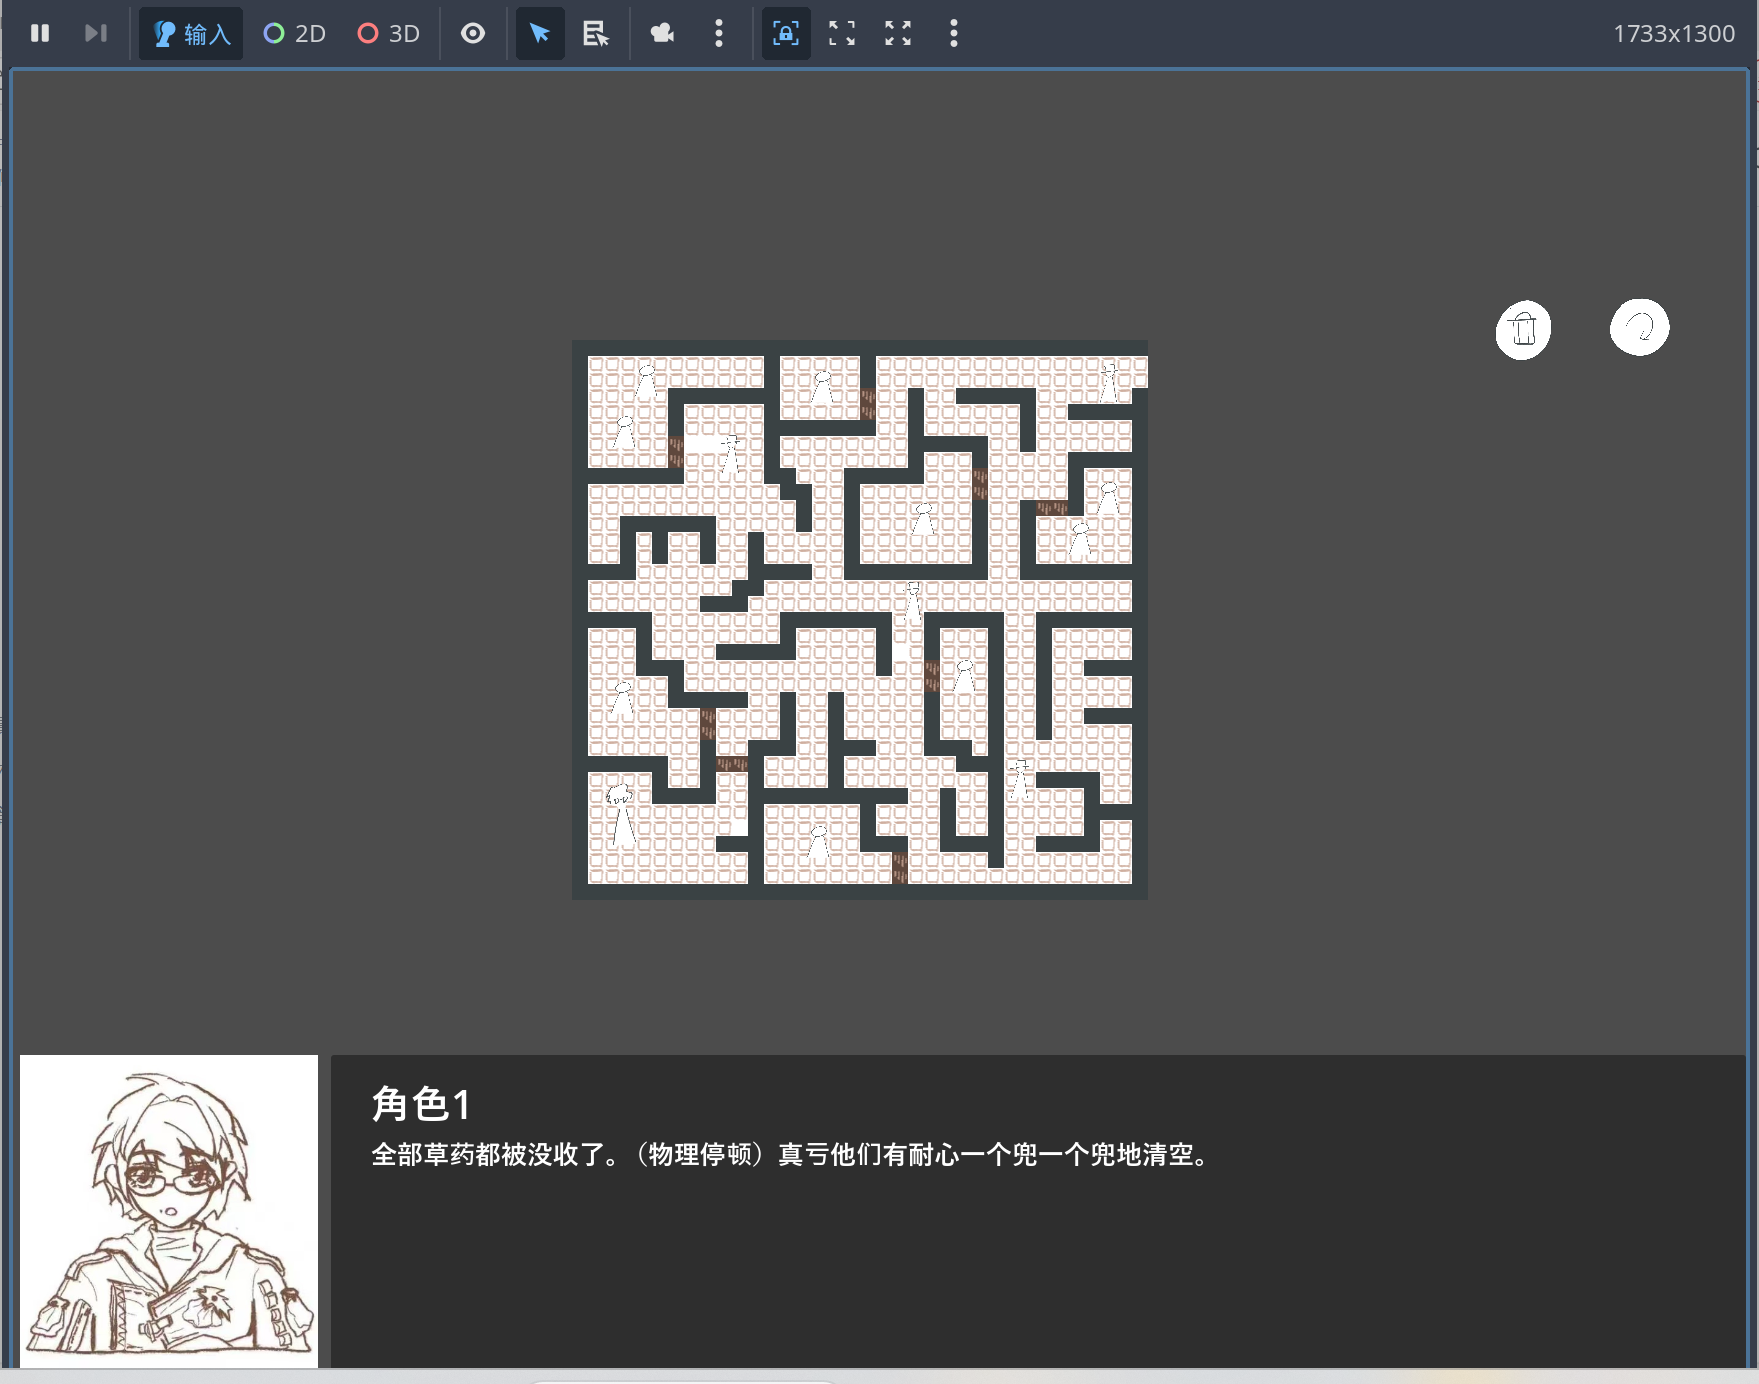Click the large tree-haired figure in maze
Screen dimensions: 1759x1384
click(621, 814)
